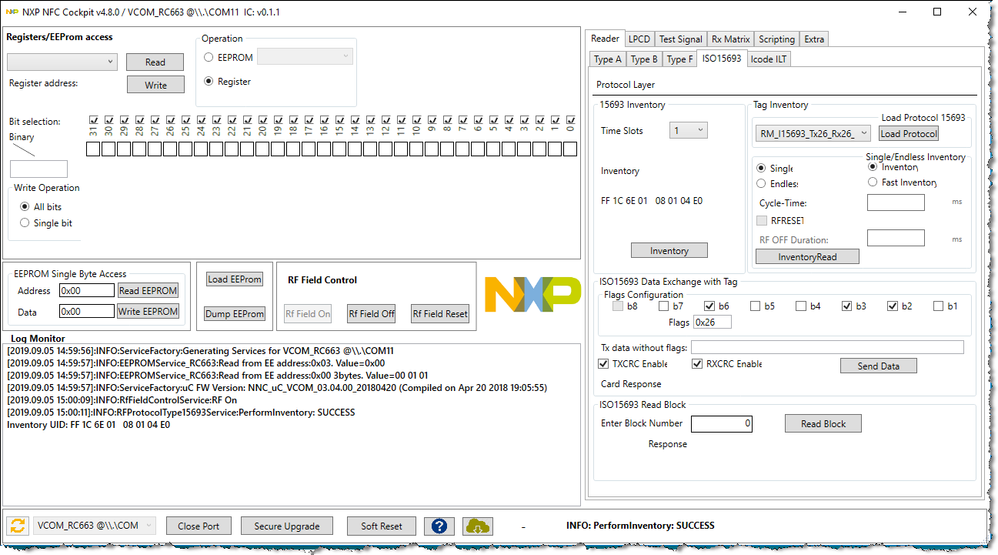Run the Inventory button
Screen dimensions: 998x555
coord(669,251)
